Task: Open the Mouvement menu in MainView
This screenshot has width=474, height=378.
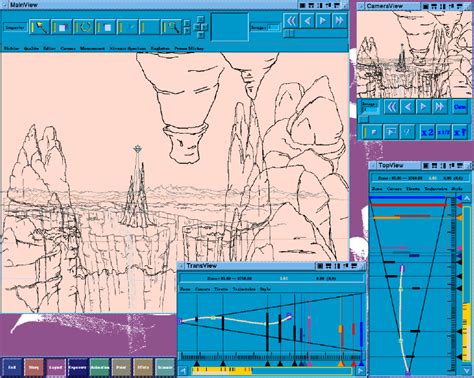Action: pos(92,48)
